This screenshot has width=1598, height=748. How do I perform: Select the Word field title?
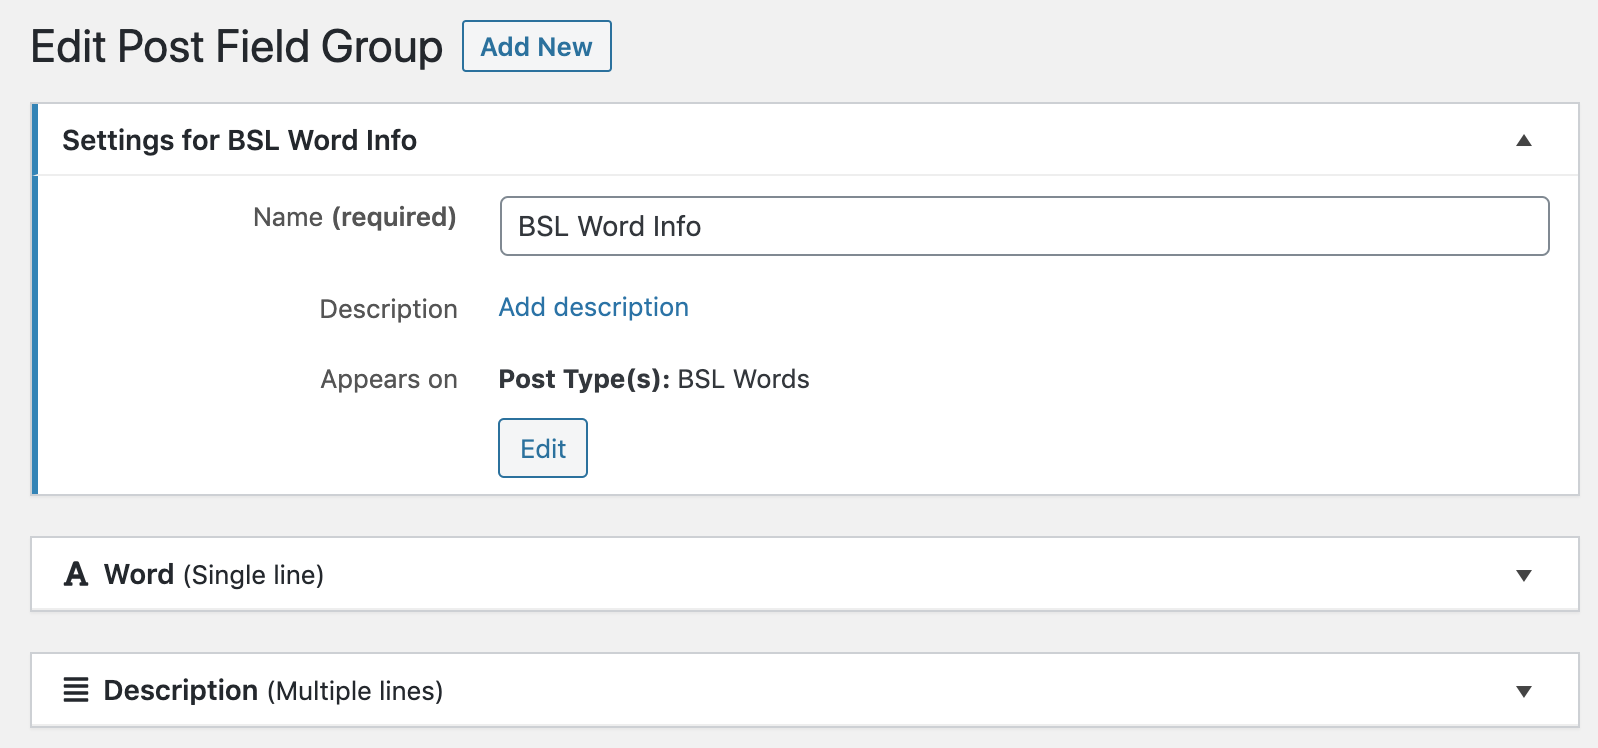[x=139, y=574]
